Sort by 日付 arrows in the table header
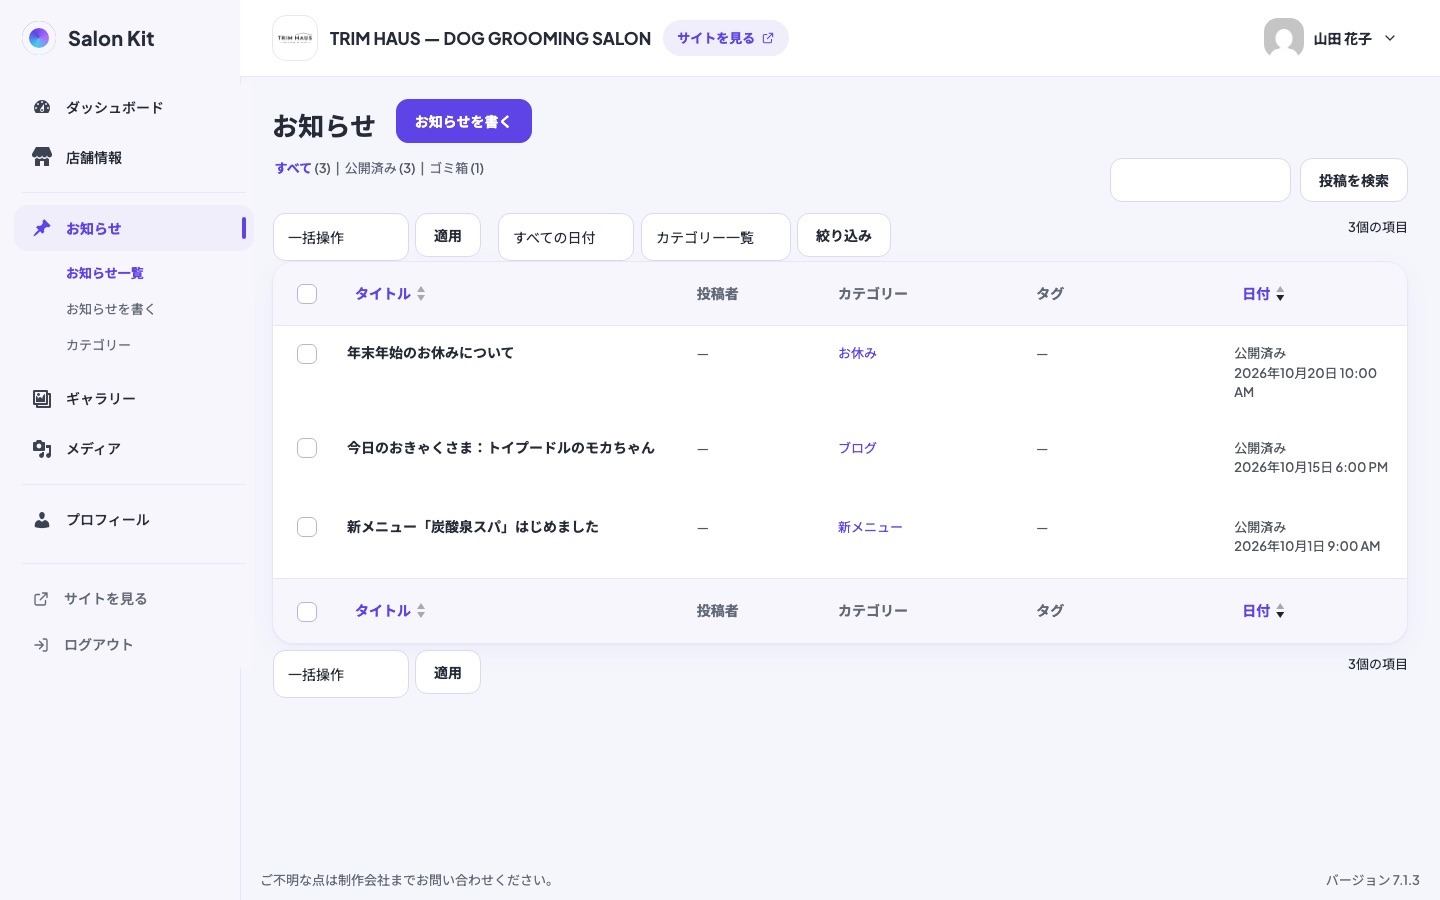The height and width of the screenshot is (900, 1440). [x=1280, y=294]
